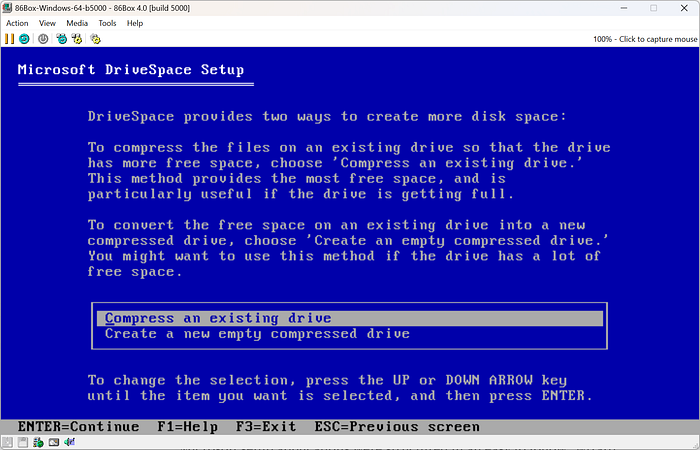
Task: Click the 'Microsoft DriveSpace Setup' heading
Action: (131, 70)
